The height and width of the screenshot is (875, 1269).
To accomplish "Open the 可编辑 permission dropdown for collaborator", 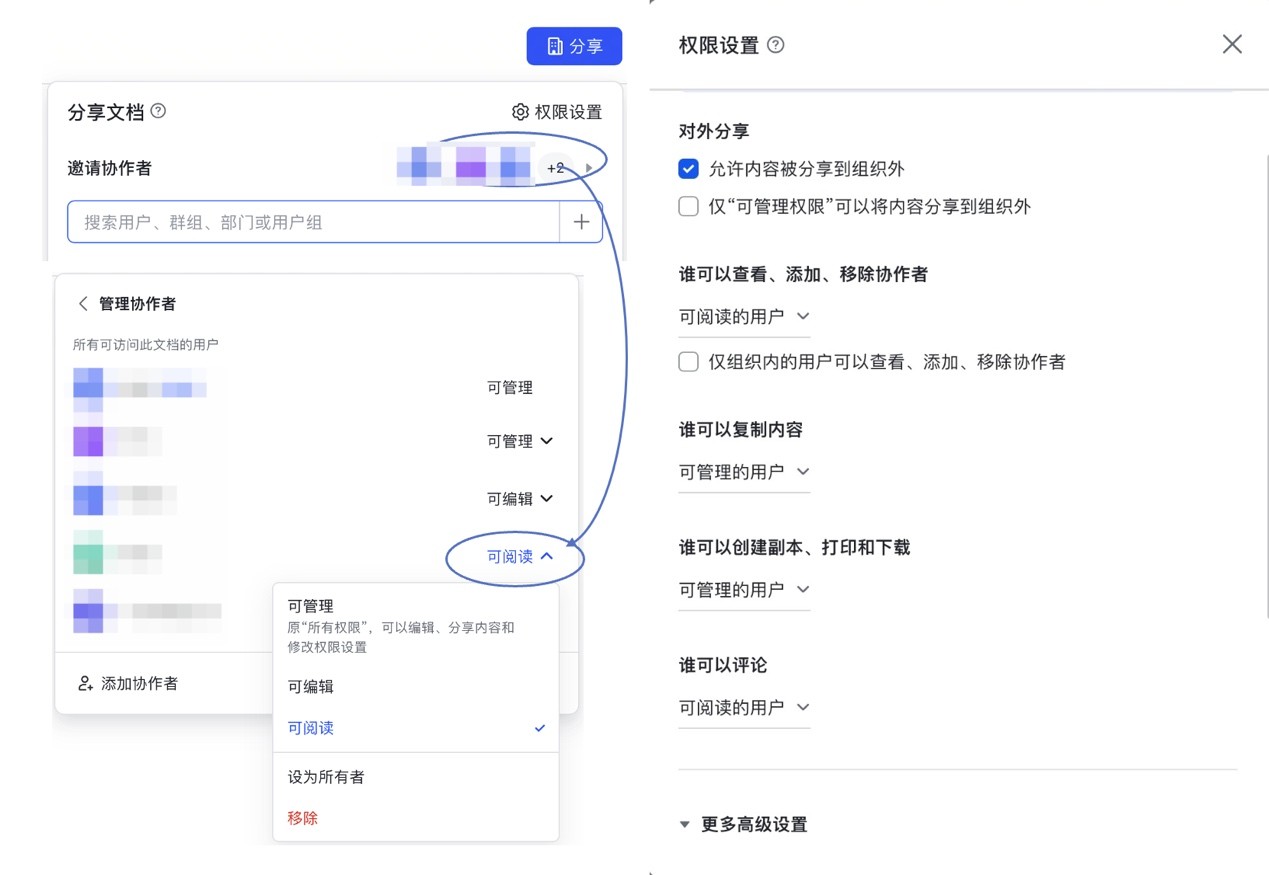I will click(520, 498).
